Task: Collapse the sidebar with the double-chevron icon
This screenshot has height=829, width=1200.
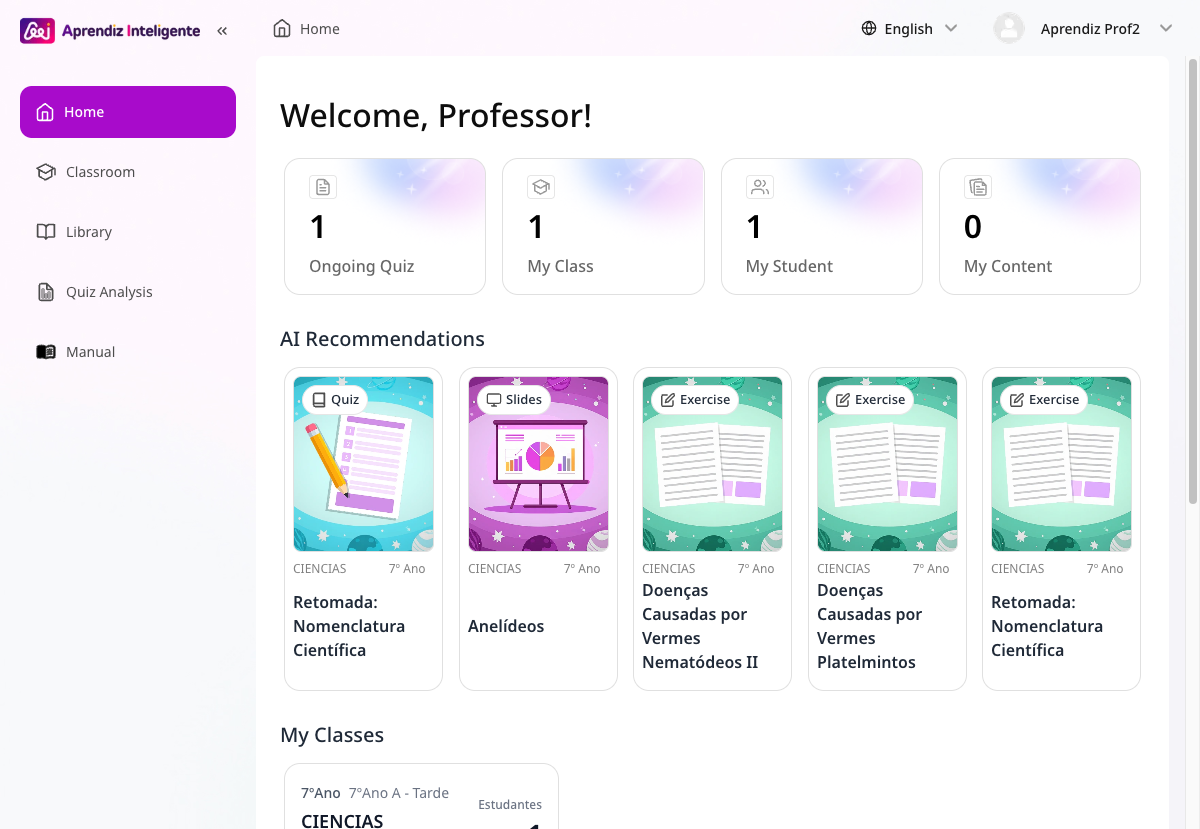Action: [222, 31]
